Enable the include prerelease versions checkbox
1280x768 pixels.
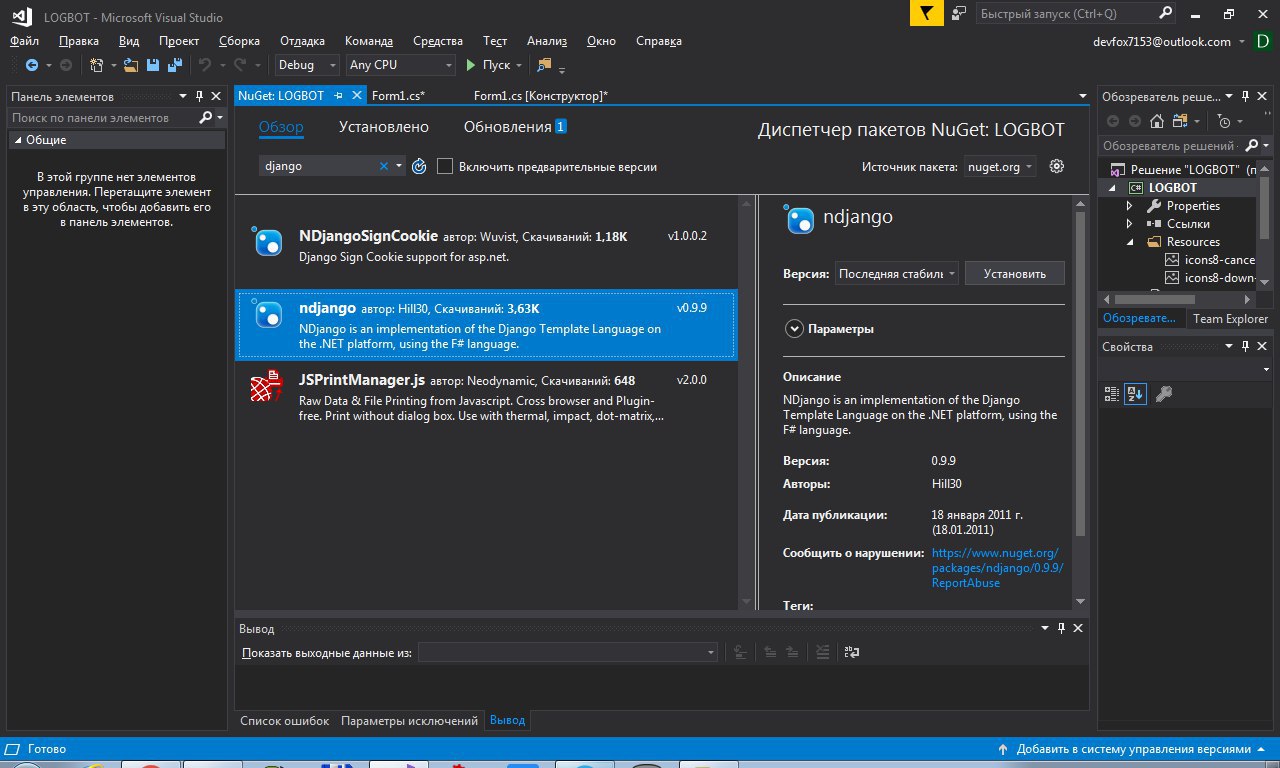[x=446, y=166]
